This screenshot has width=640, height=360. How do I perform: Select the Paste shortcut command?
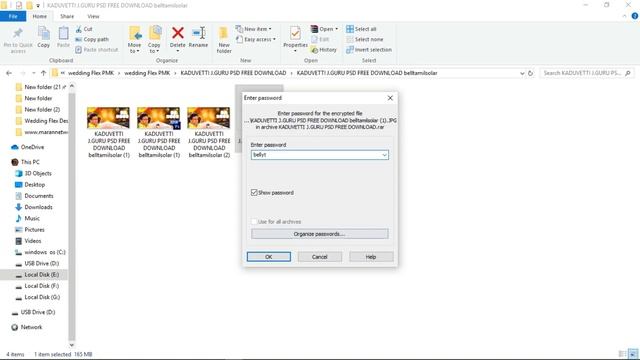pos(96,50)
